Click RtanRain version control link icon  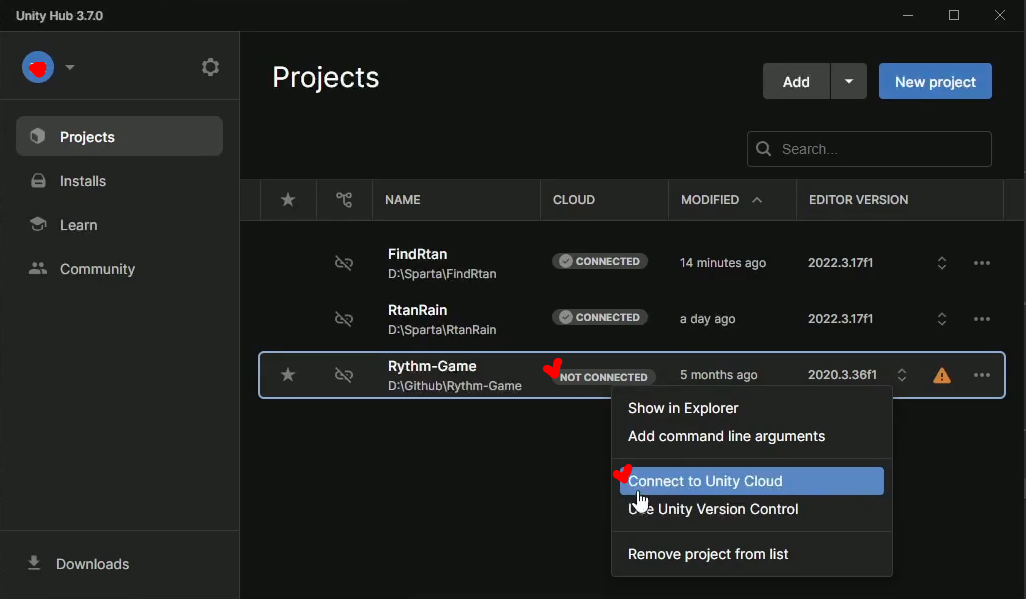[344, 319]
